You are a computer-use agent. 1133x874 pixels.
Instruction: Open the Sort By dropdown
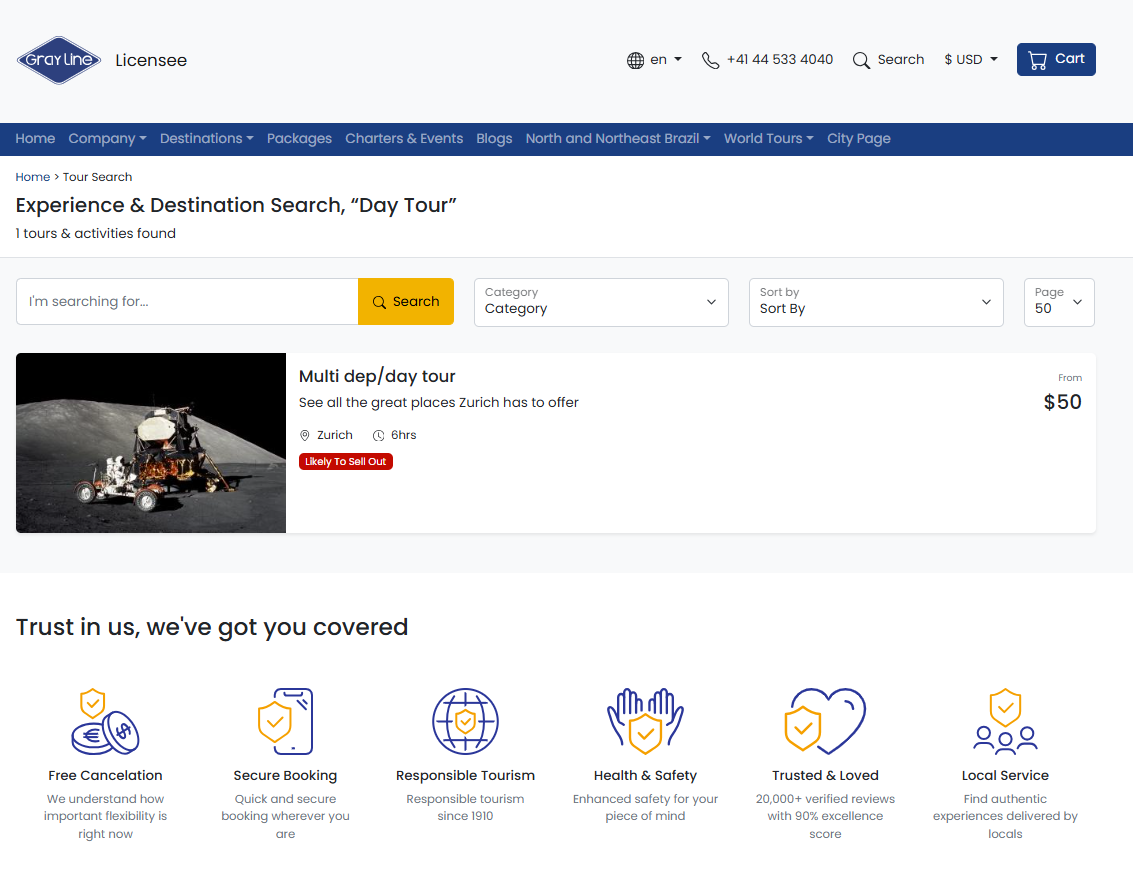[x=876, y=302]
